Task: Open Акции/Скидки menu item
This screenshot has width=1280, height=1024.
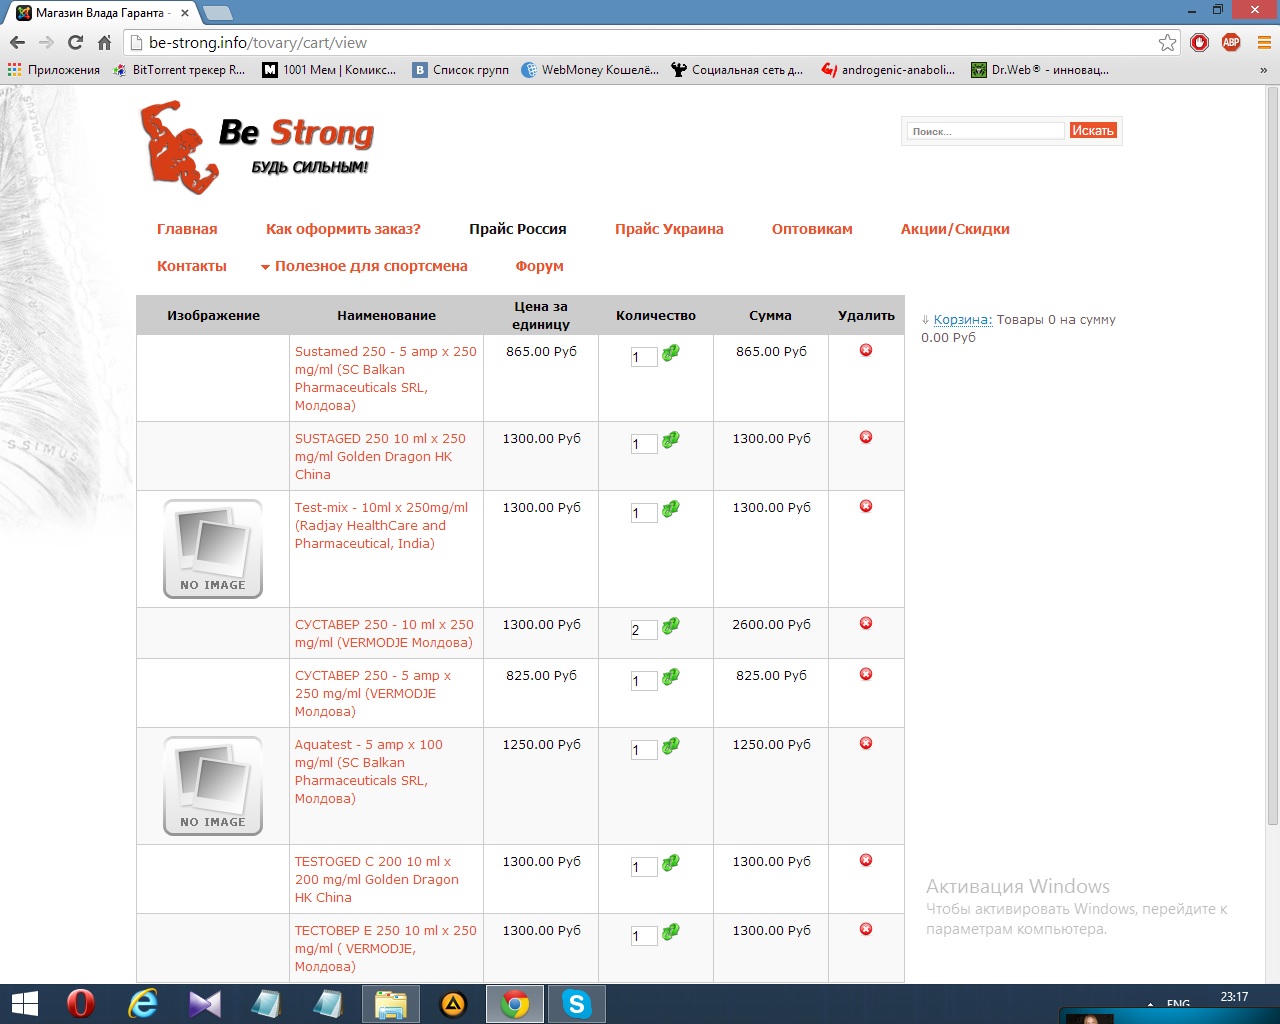Action: pos(955,229)
